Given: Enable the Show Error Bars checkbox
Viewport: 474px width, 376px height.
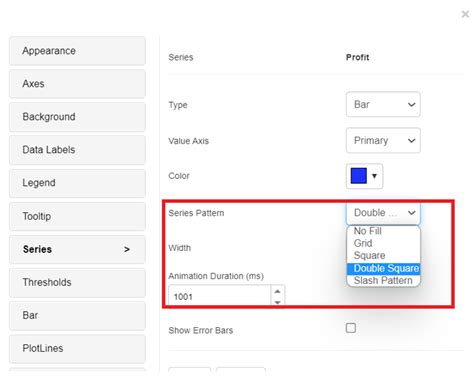Looking at the screenshot, I should coord(351,328).
